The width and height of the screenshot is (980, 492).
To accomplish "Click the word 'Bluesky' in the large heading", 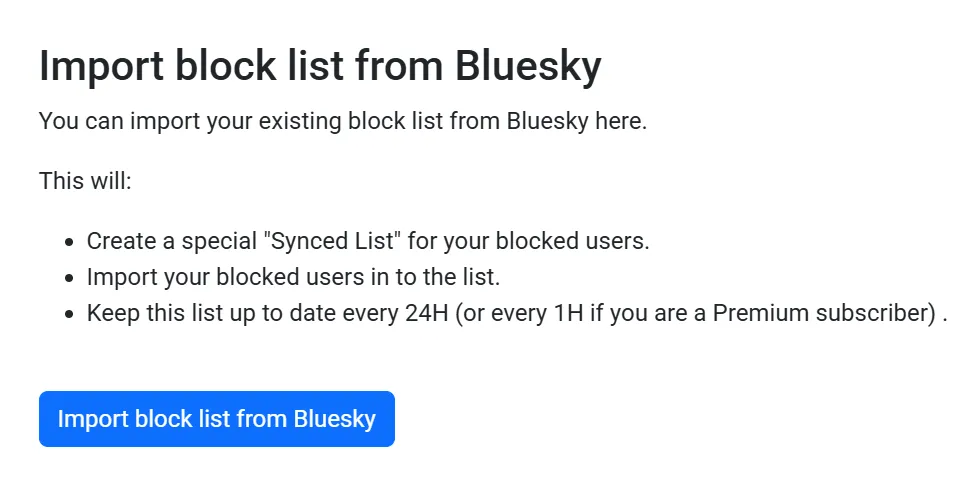I will tap(527, 67).
